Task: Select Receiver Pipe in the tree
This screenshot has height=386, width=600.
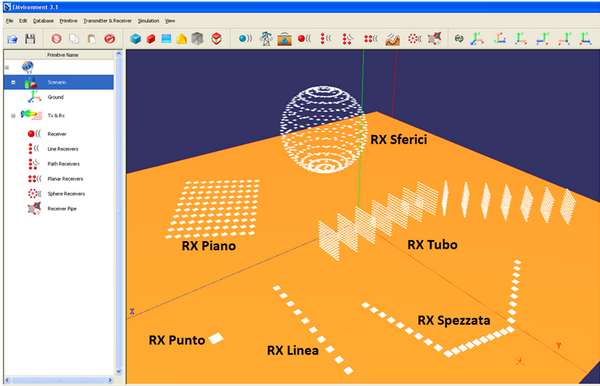Action: [x=62, y=208]
